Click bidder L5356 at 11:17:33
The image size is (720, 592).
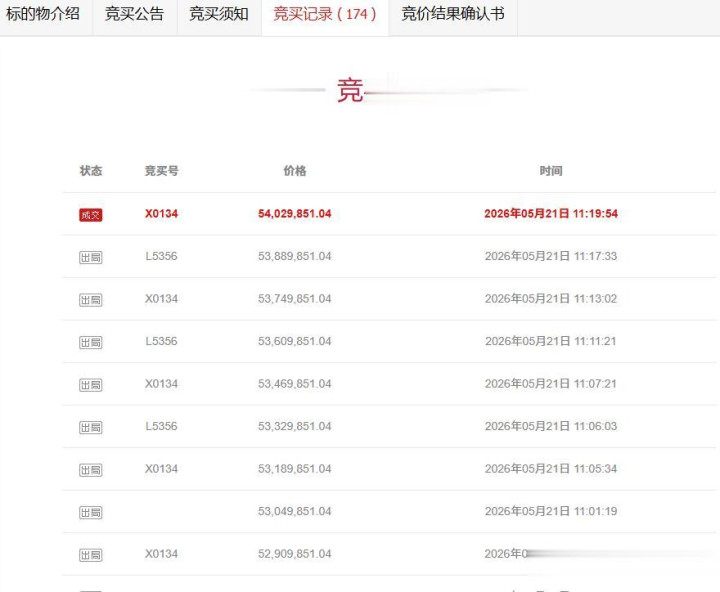[x=161, y=256]
